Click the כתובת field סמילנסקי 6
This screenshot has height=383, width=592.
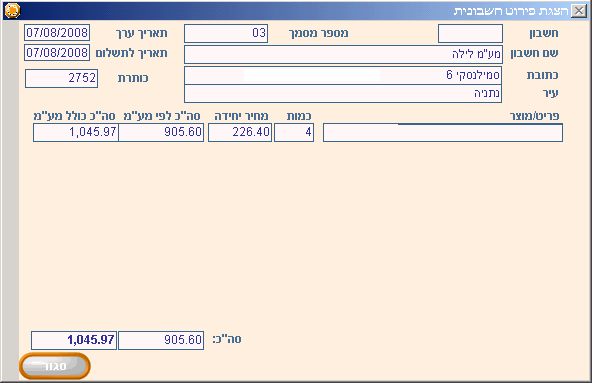[x=343, y=76]
